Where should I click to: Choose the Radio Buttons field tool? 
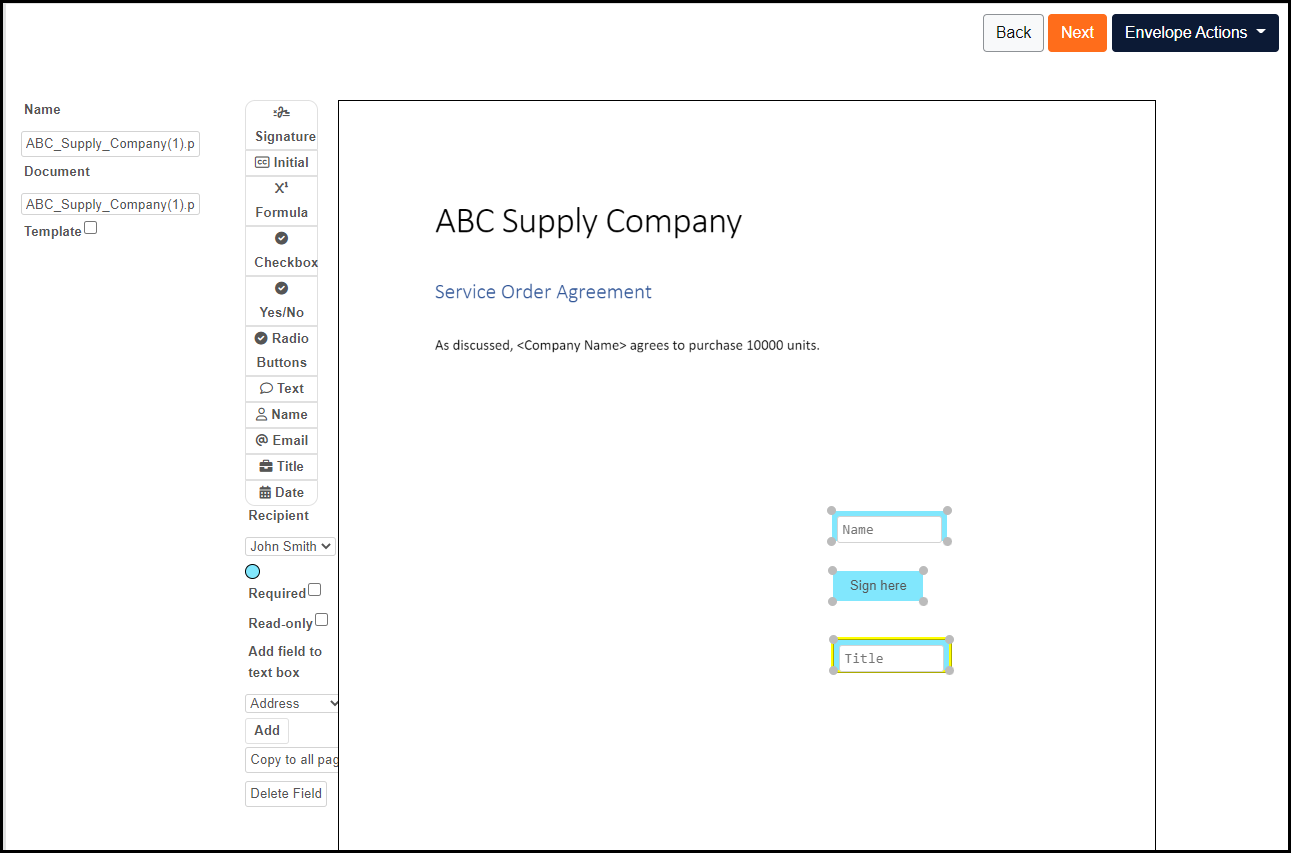tap(281, 350)
